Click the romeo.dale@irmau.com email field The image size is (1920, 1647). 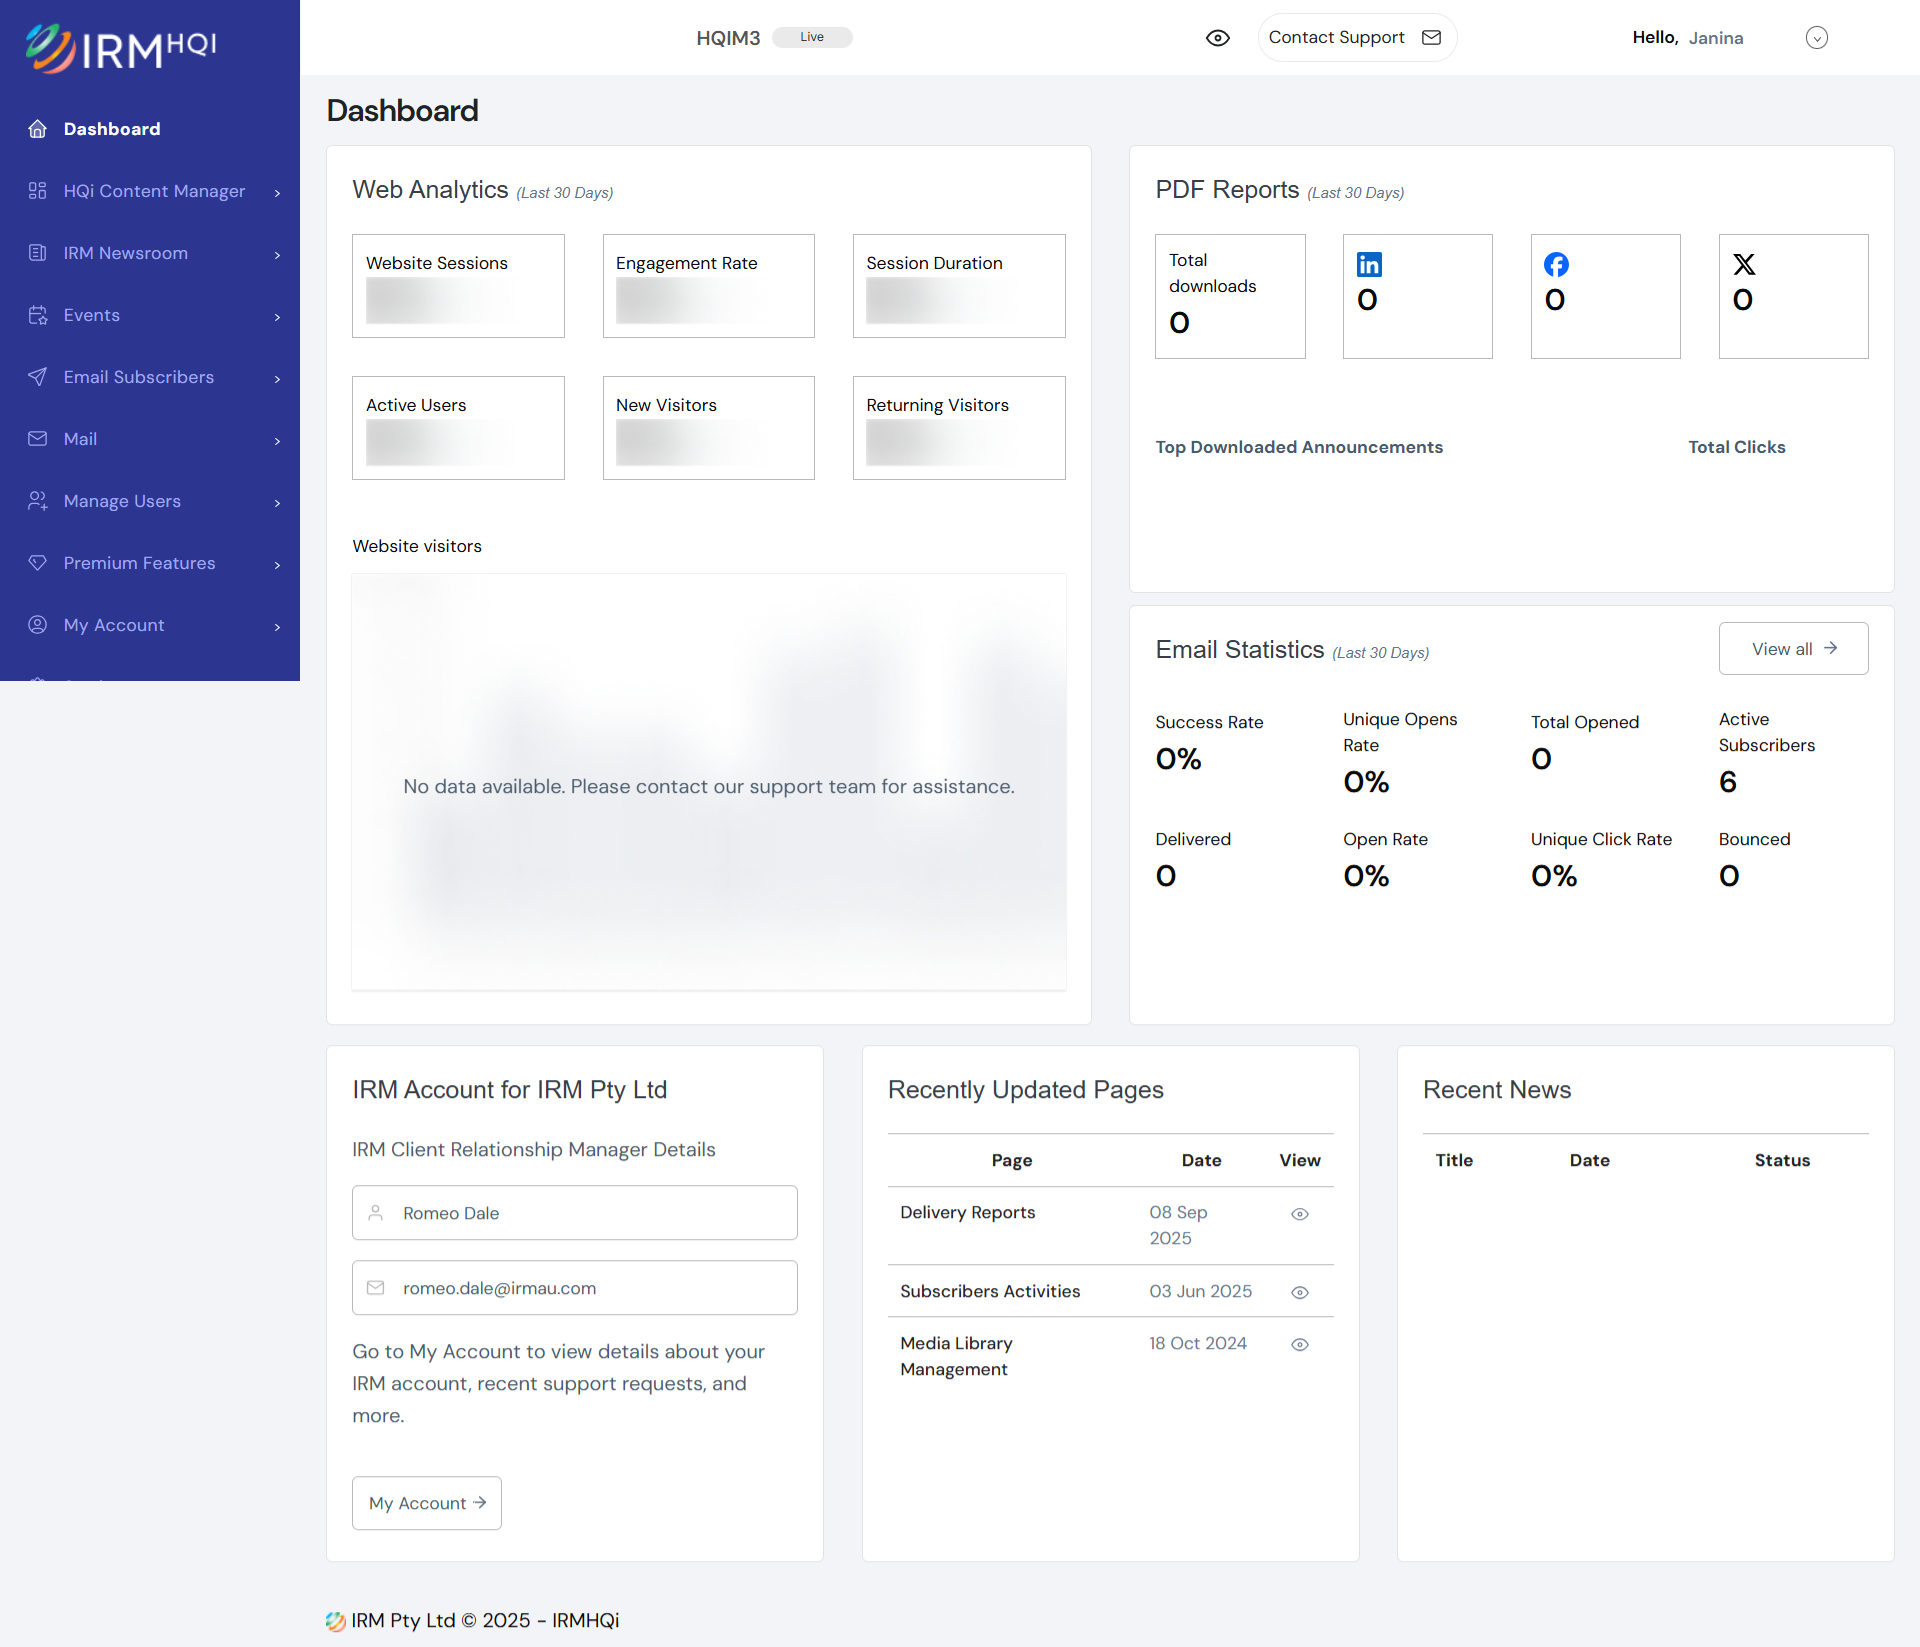pyautogui.click(x=575, y=1288)
